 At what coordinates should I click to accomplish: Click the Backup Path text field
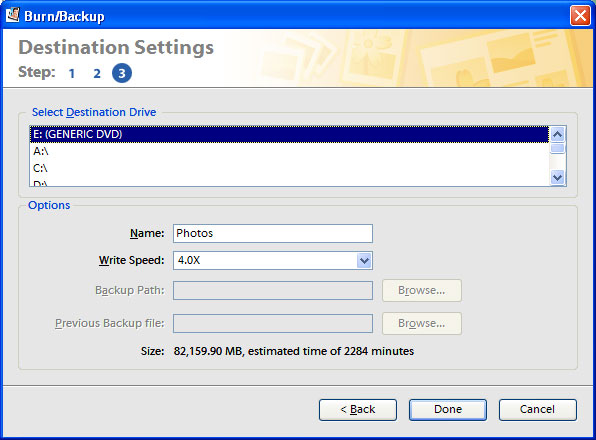point(273,291)
